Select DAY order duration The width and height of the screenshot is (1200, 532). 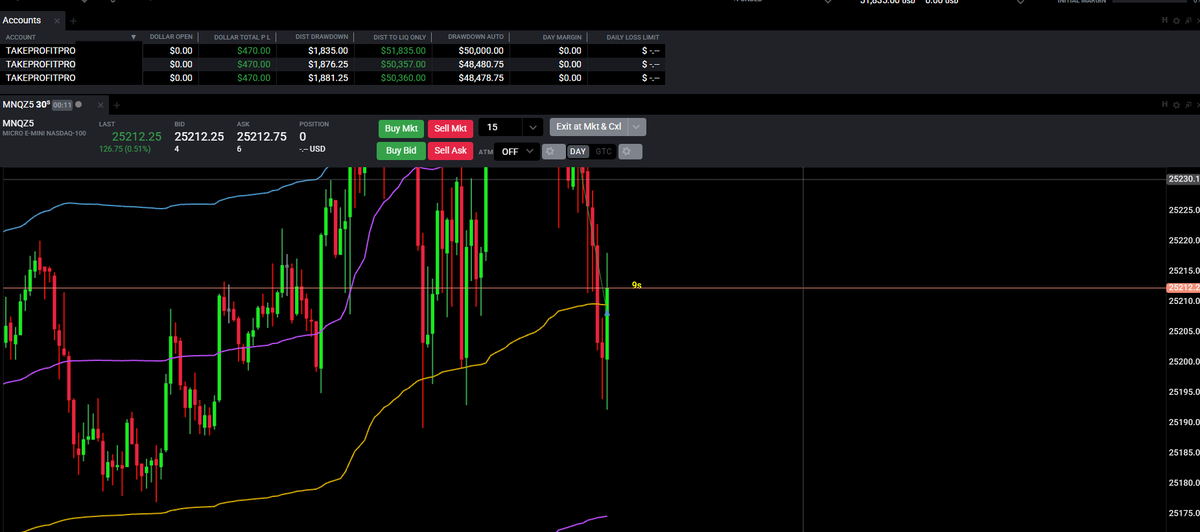coord(578,151)
